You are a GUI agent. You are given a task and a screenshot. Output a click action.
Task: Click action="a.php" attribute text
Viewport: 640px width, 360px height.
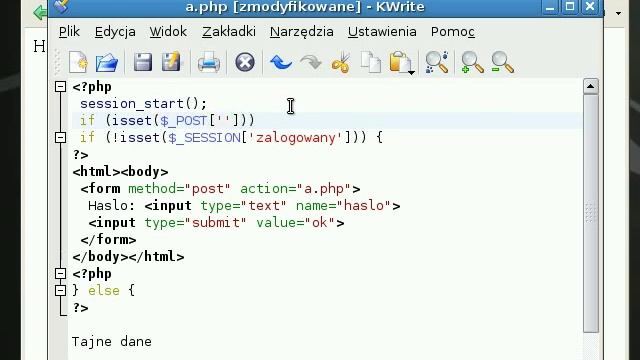point(296,189)
